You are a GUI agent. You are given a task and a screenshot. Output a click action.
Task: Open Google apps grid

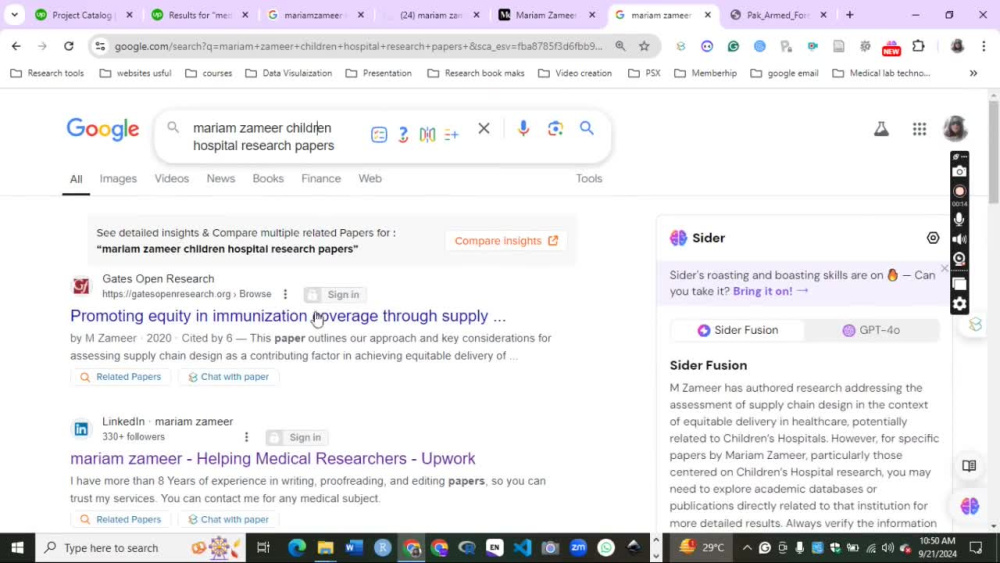click(919, 129)
